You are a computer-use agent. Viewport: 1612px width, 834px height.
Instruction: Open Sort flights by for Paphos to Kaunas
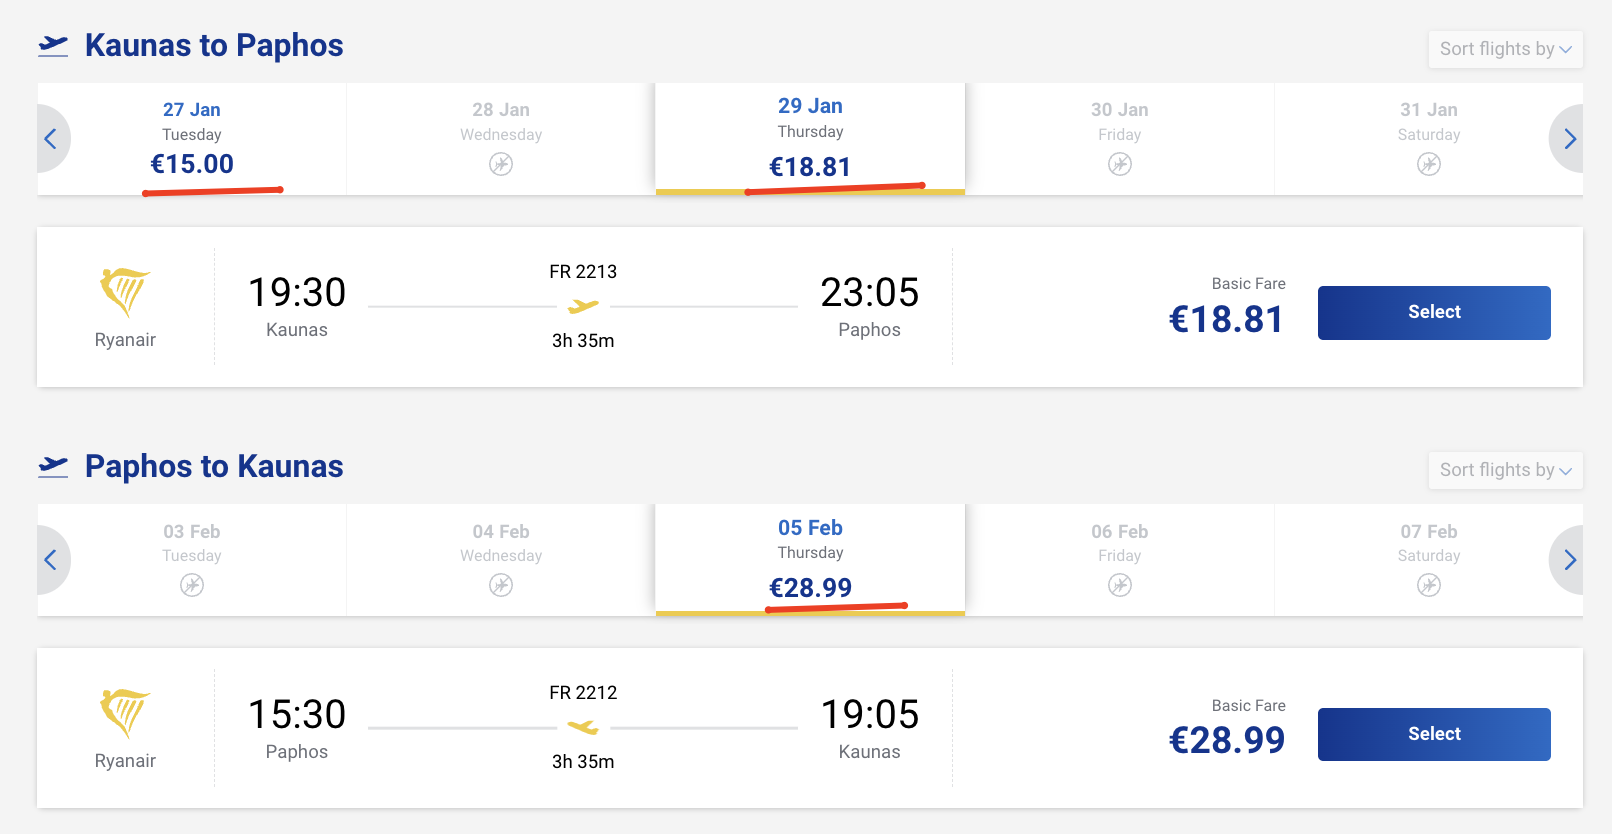(x=1505, y=470)
